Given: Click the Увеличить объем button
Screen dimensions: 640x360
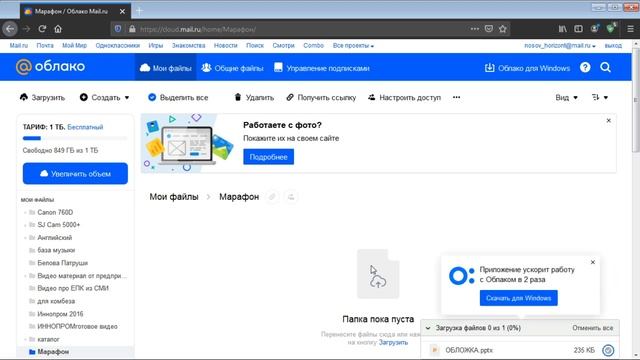Looking at the screenshot, I should coord(75,173).
